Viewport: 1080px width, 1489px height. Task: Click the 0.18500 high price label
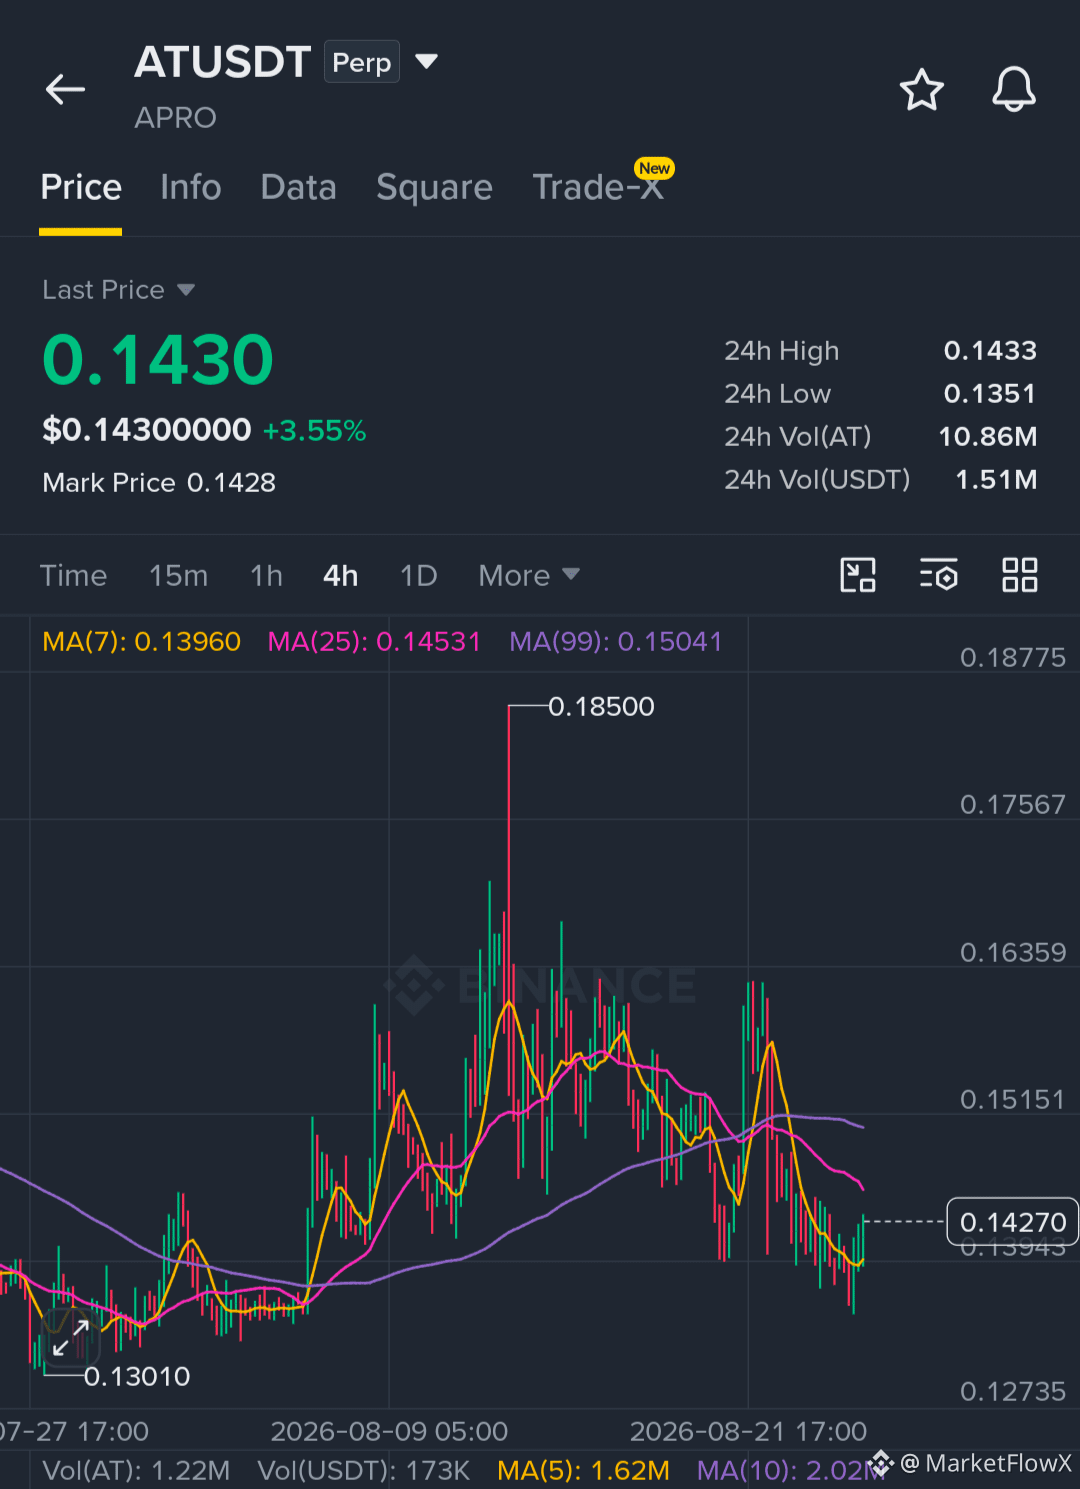601,707
